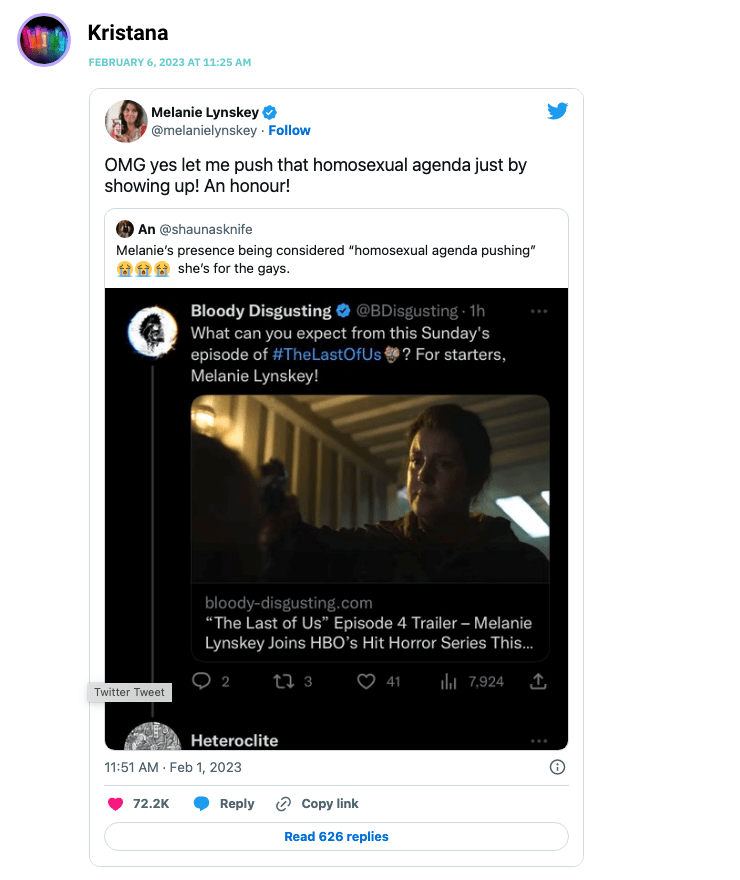Open the tweet info circle icon
This screenshot has height=880, width=740.
[557, 767]
